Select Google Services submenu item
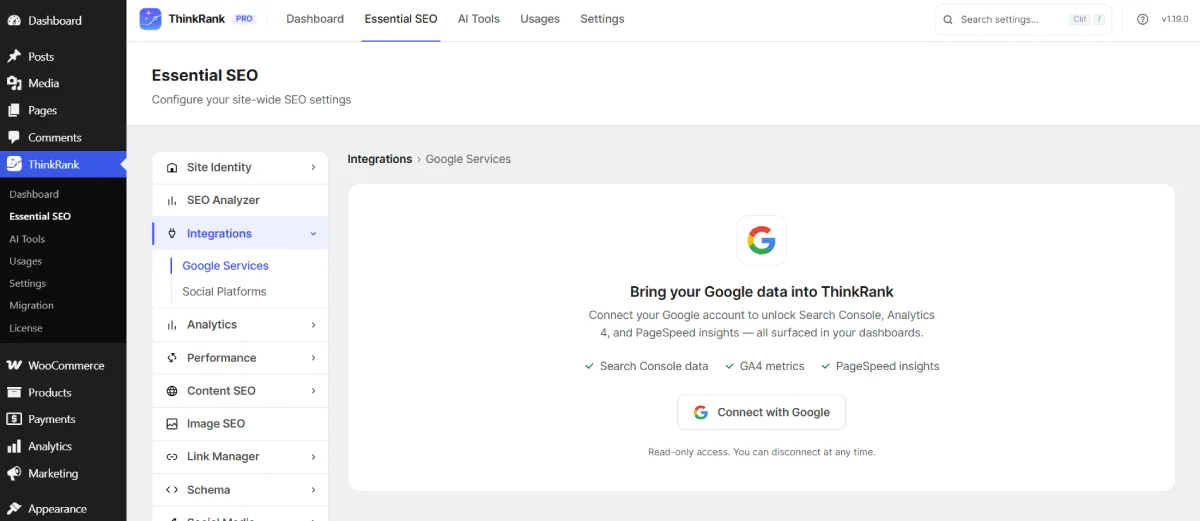 pyautogui.click(x=225, y=266)
